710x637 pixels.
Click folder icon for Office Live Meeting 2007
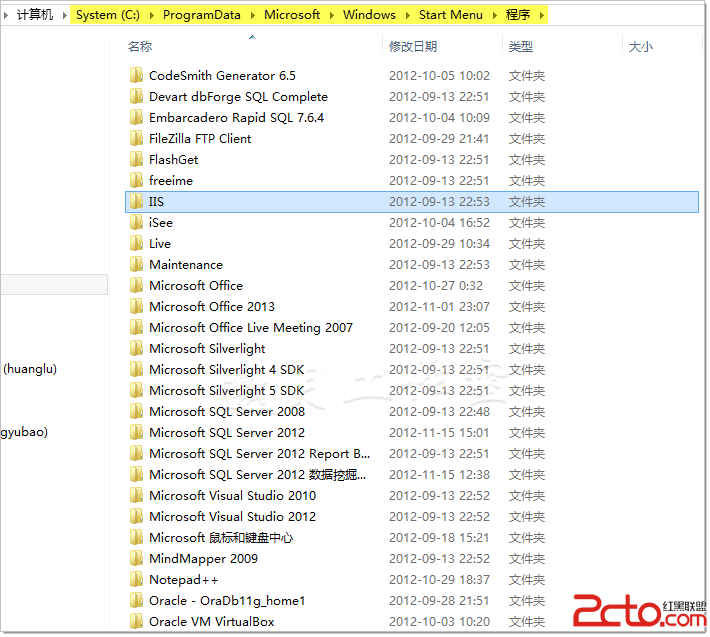click(136, 327)
